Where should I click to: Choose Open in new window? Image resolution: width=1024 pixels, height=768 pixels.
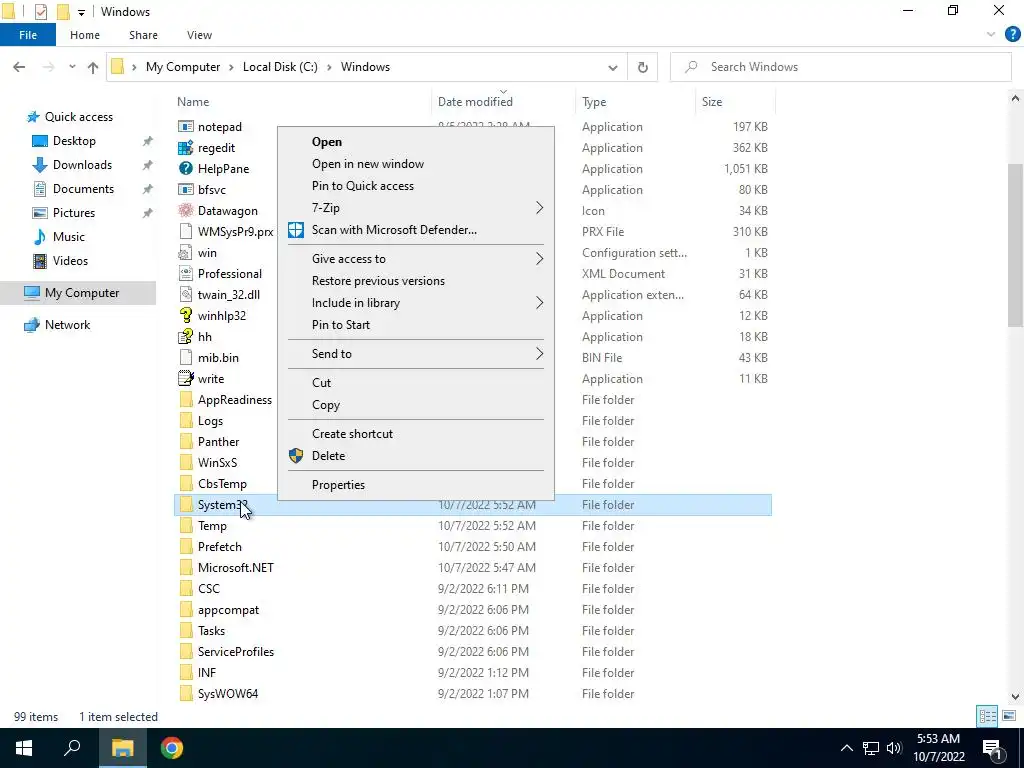tap(368, 164)
